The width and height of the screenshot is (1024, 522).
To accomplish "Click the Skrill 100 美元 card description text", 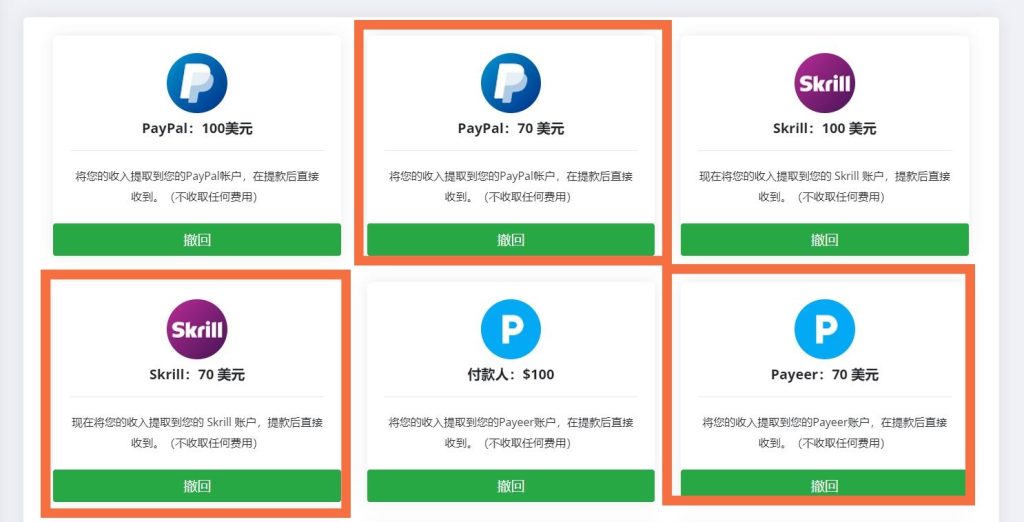I will tap(824, 186).
